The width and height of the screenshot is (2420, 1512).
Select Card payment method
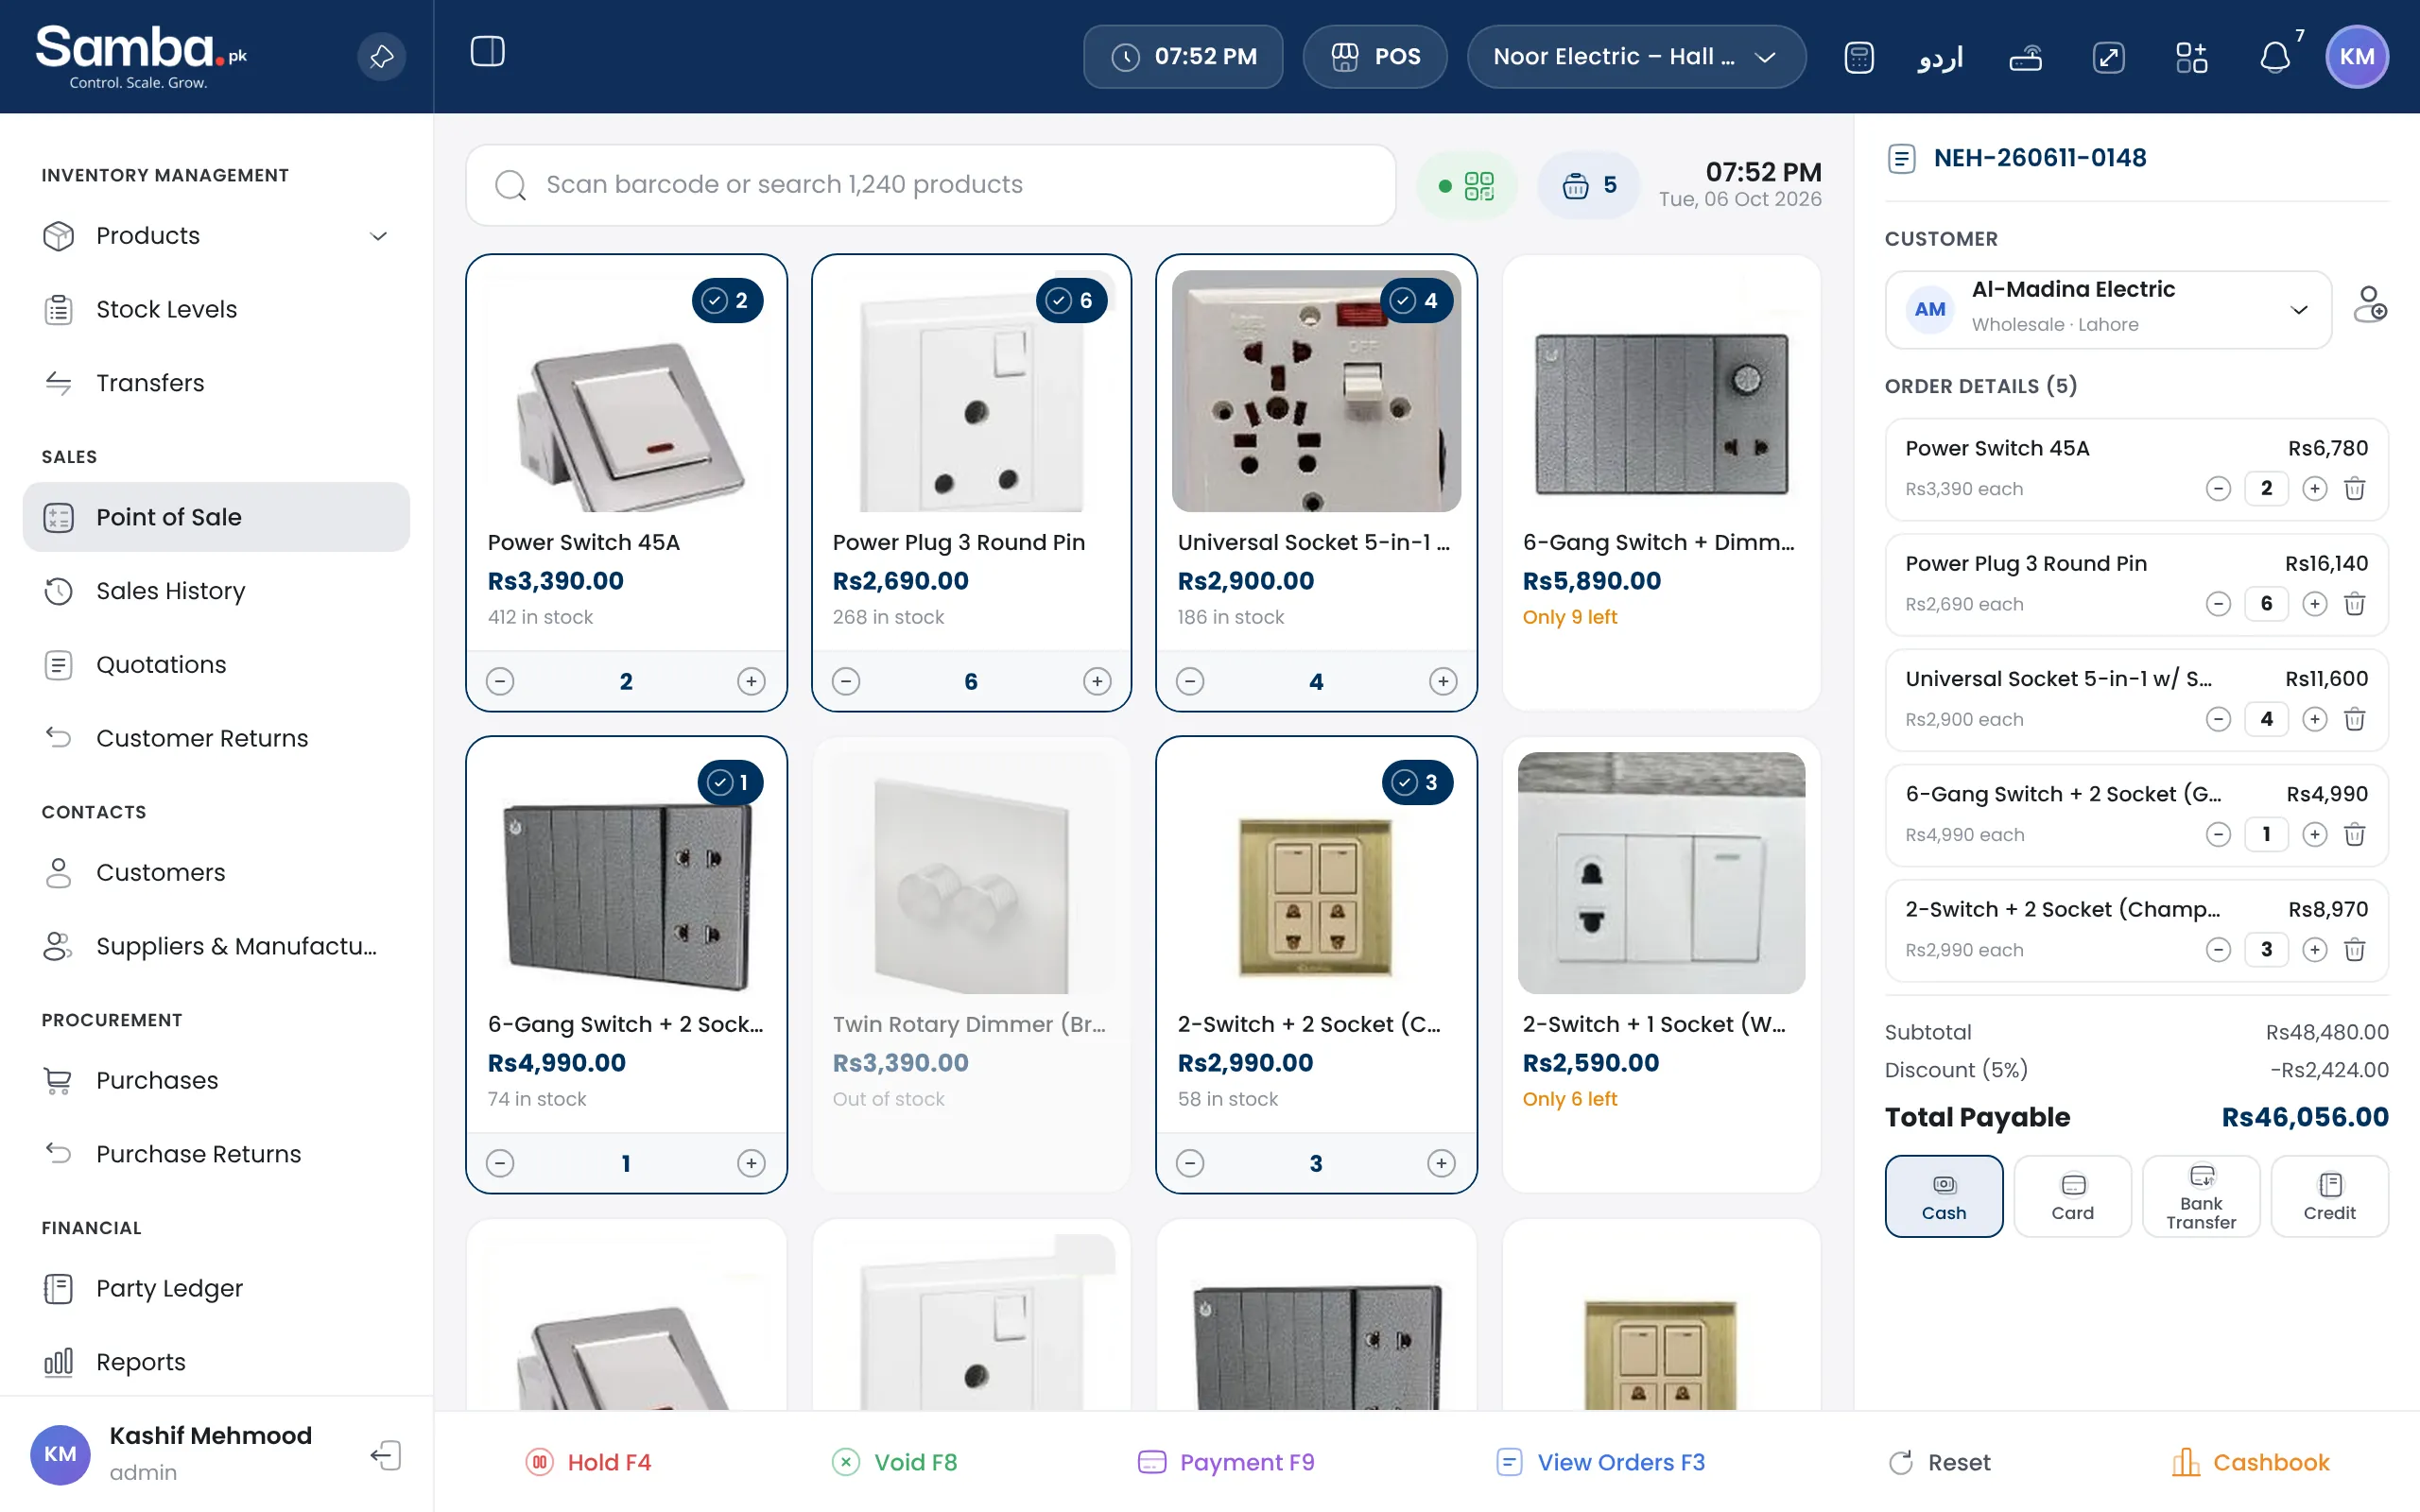pos(2072,1197)
